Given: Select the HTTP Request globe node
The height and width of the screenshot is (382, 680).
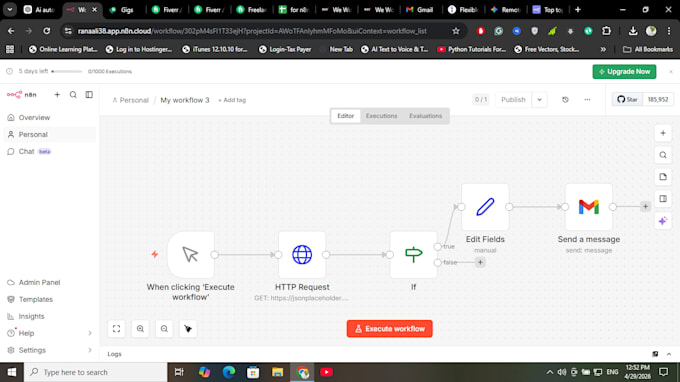Looking at the screenshot, I should click(302, 255).
